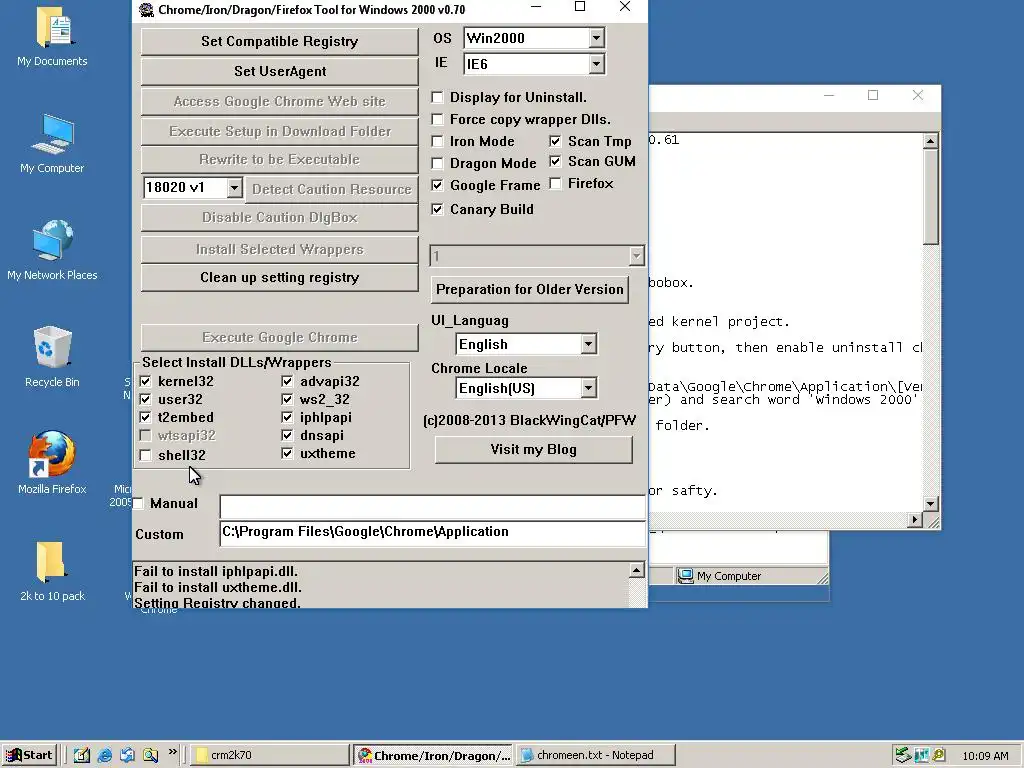Screen dimensions: 1024x768
Task: Click the second system tray icon
Action: pos(921,755)
